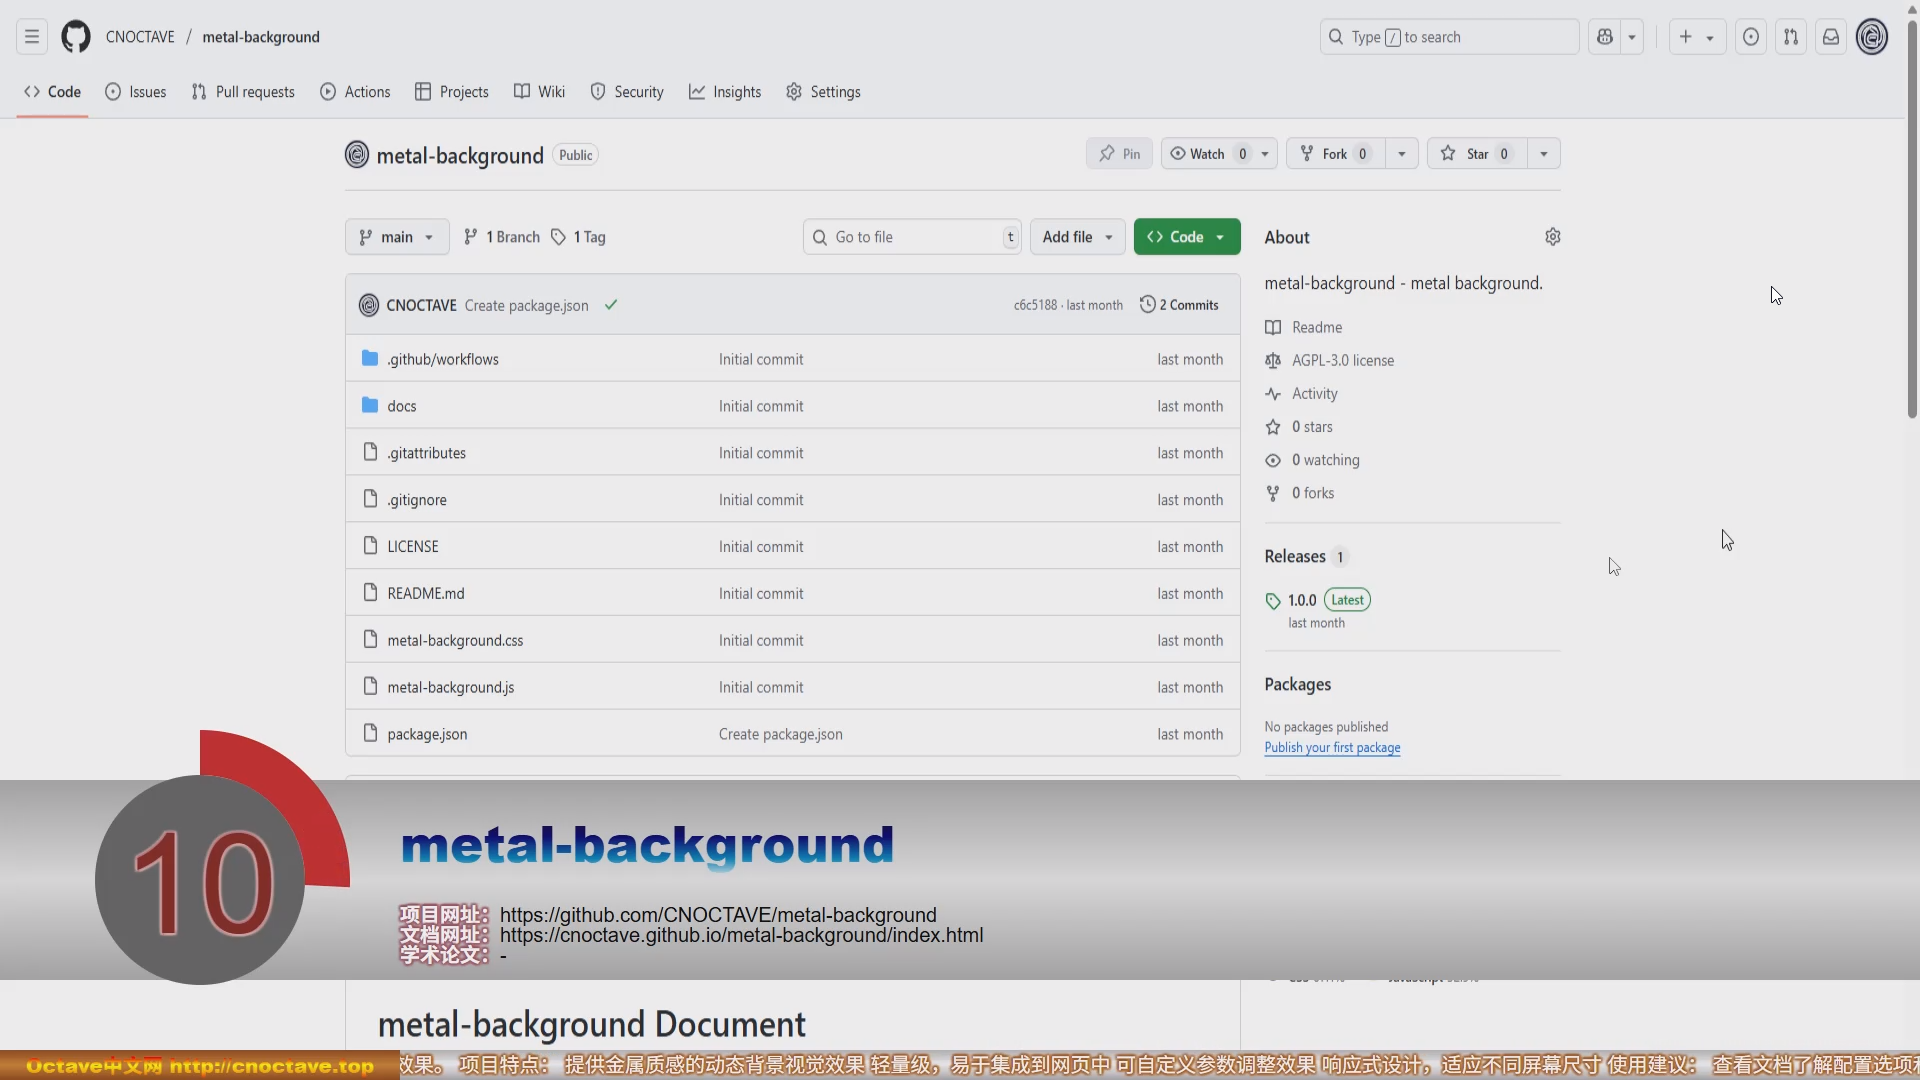Open the Settings tab
Viewport: 1920px width, 1080px height.
(x=823, y=92)
